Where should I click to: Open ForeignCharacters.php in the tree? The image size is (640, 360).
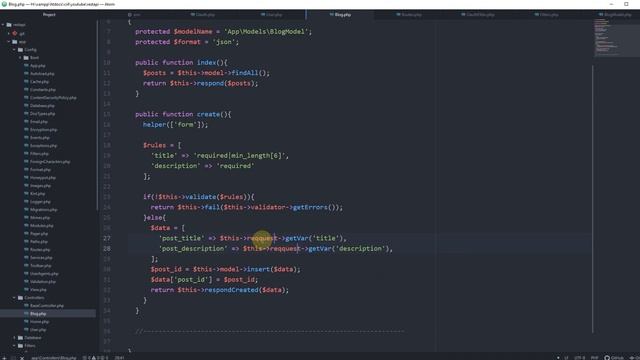tap(50, 162)
